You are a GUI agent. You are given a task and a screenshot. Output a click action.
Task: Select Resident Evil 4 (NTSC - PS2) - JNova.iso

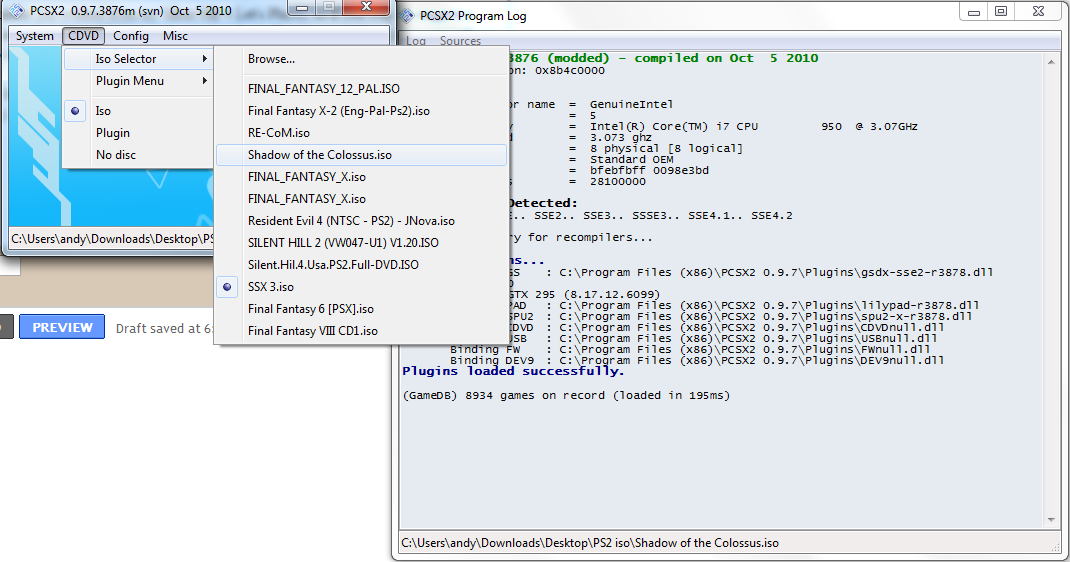[x=362, y=221]
